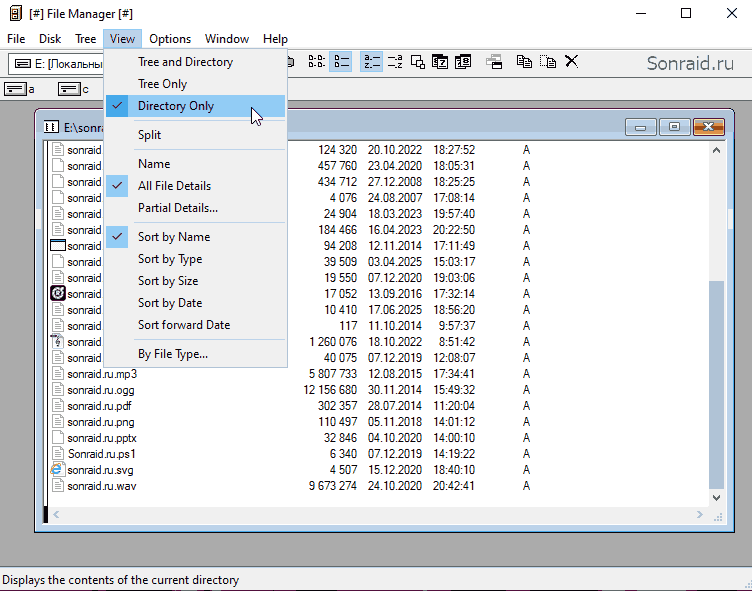The height and width of the screenshot is (591, 752).
Task: Click the file icon next to sonraid.ru.pdf
Action: coord(58,406)
